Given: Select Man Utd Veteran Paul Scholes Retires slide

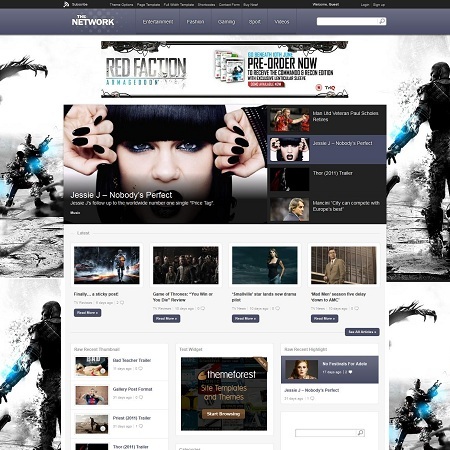Looking at the screenshot, I should click(x=327, y=119).
